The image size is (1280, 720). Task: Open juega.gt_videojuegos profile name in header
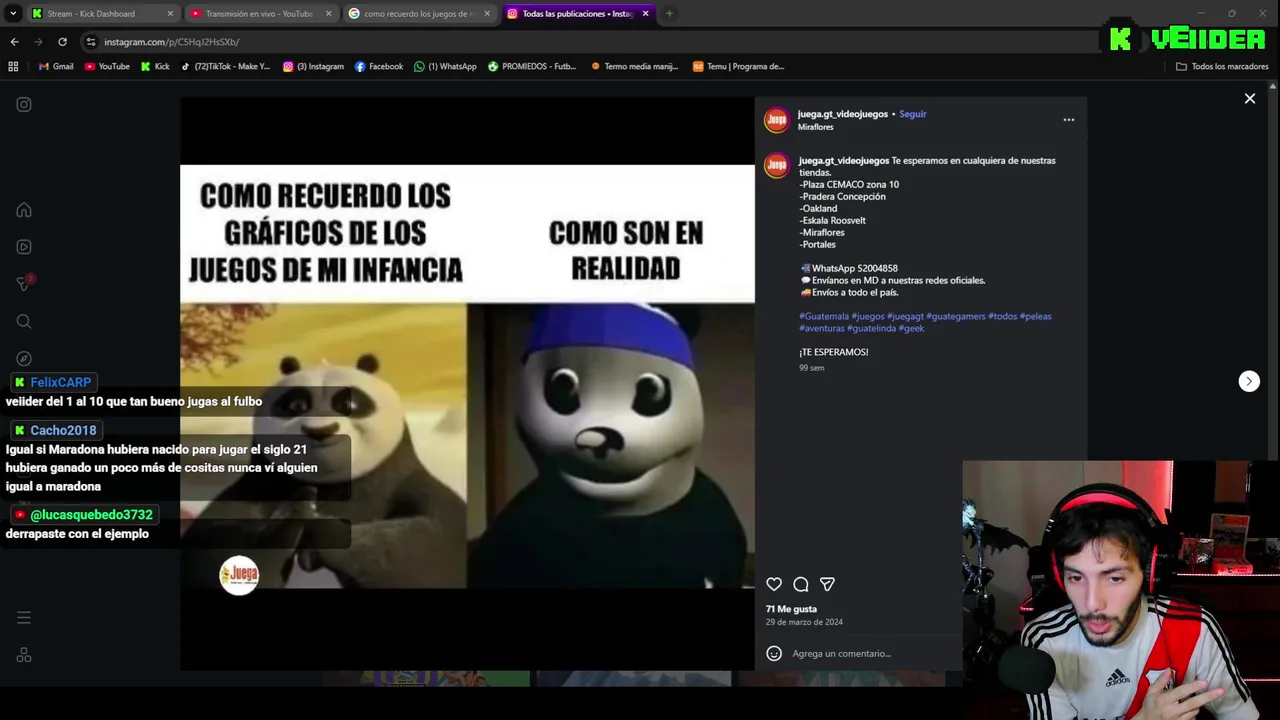(843, 114)
